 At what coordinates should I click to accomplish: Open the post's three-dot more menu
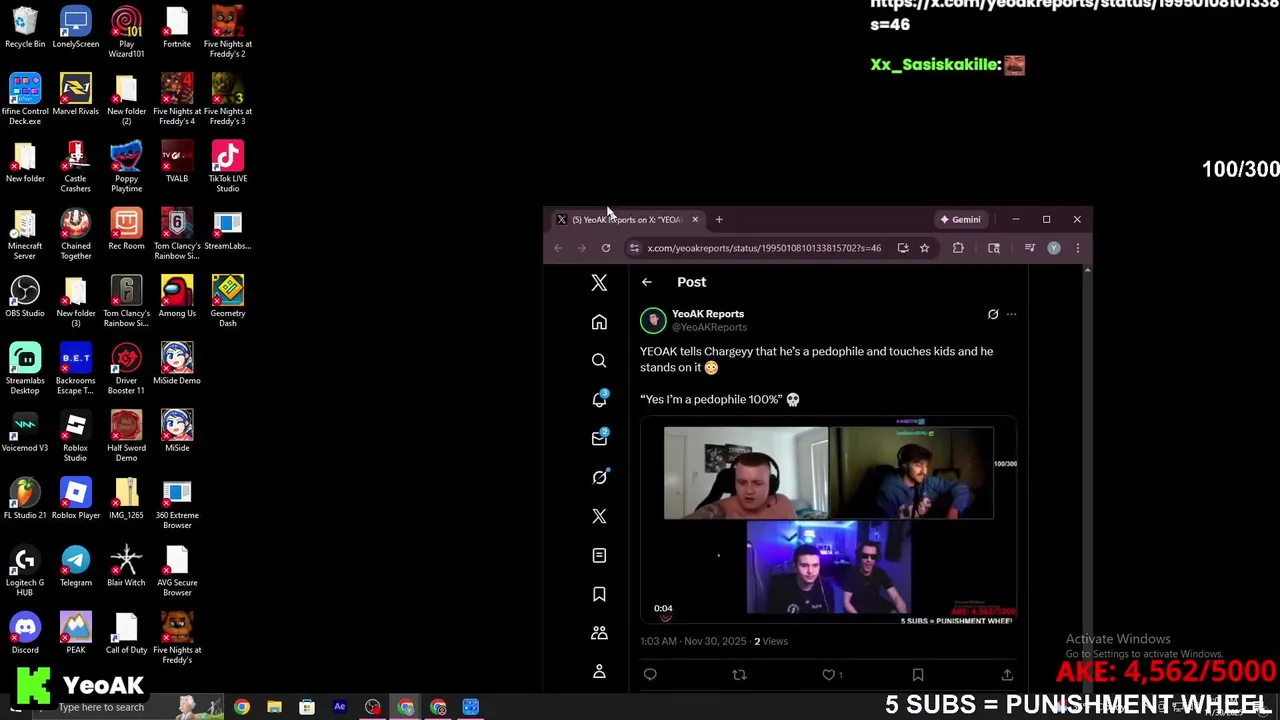click(1011, 314)
